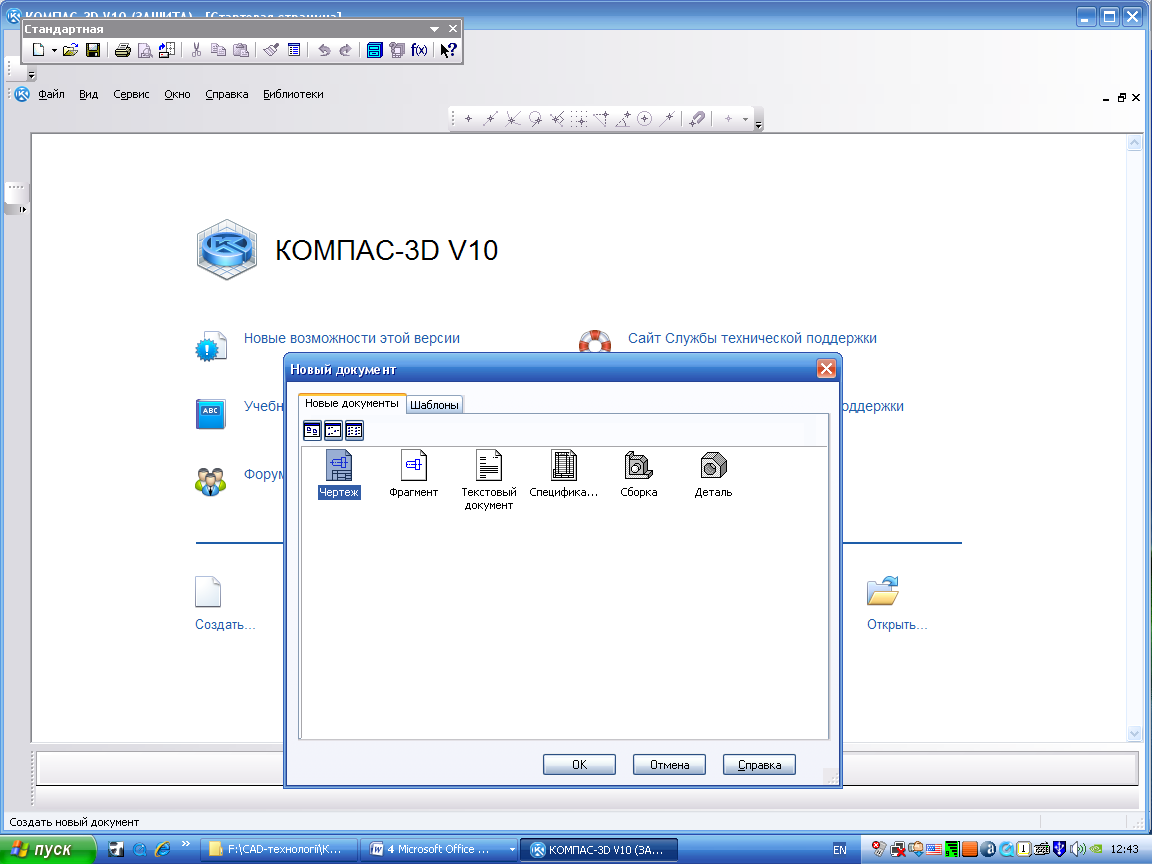
Task: Toggle the snap magnet icon
Action: click(x=697, y=118)
